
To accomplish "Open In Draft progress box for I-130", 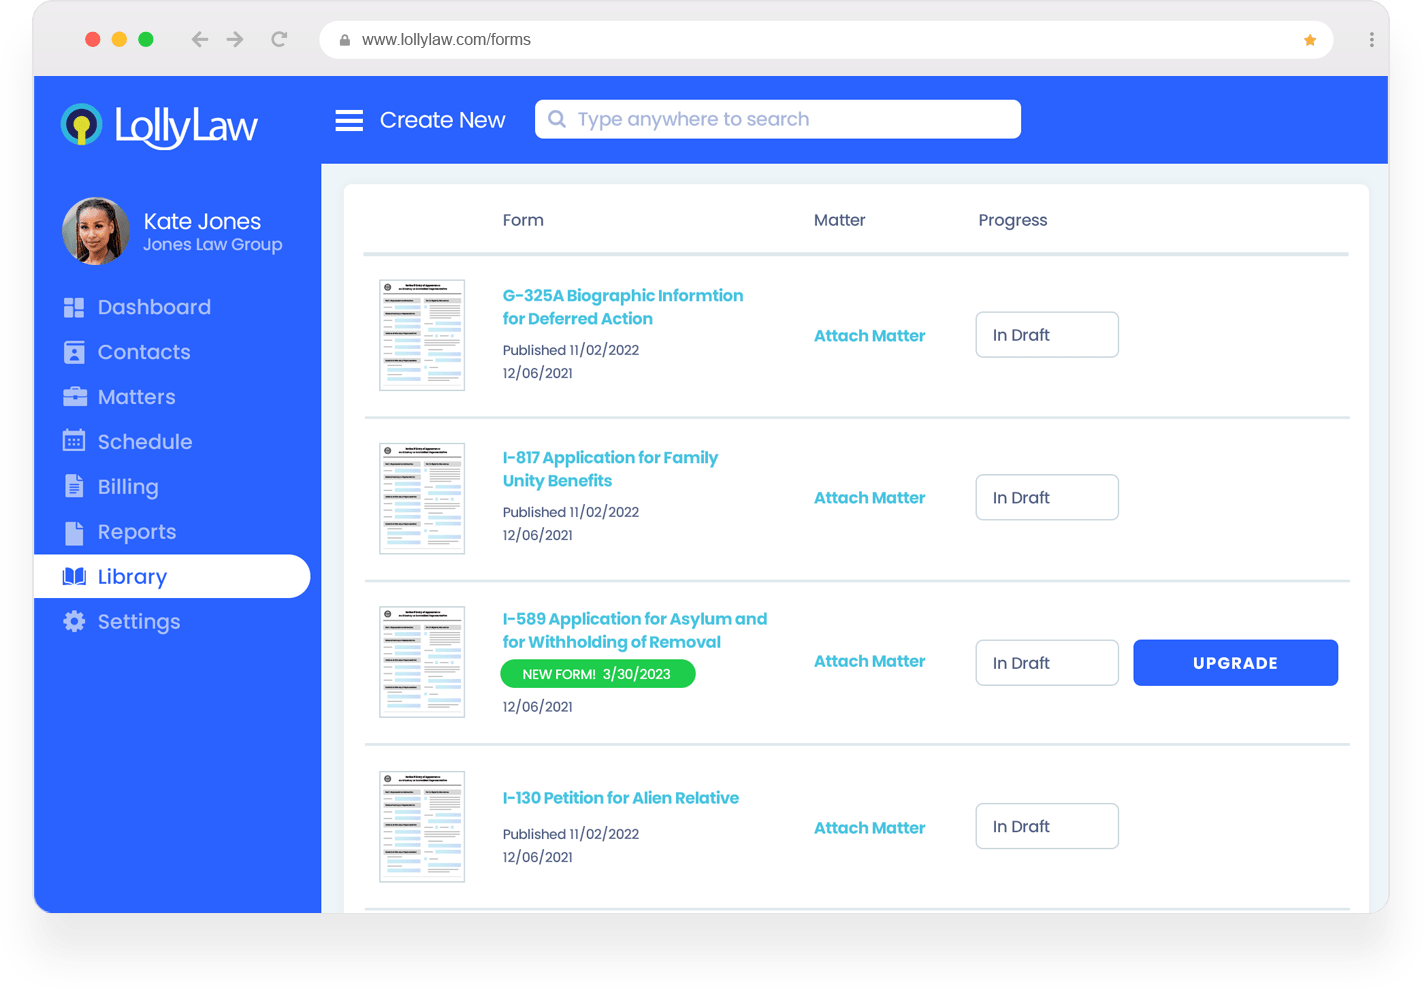I will pyautogui.click(x=1047, y=826).
